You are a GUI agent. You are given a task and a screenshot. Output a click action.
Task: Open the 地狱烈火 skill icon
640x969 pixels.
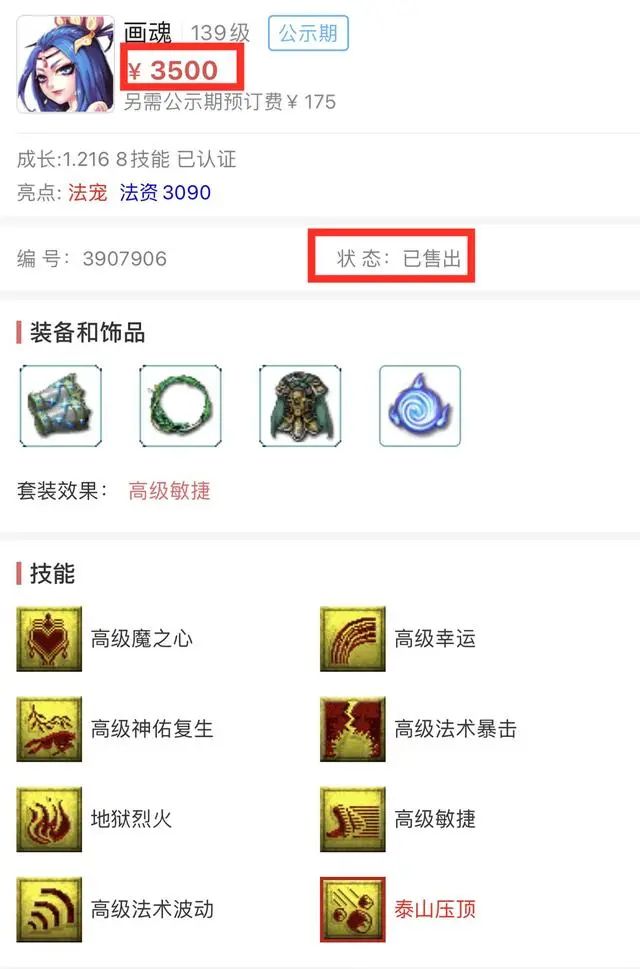tap(49, 819)
